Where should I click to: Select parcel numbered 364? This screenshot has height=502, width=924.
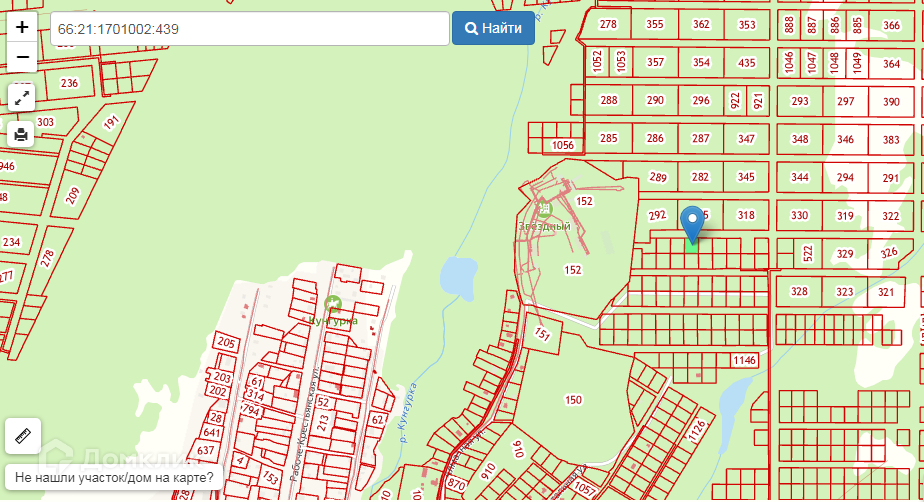[x=891, y=63]
